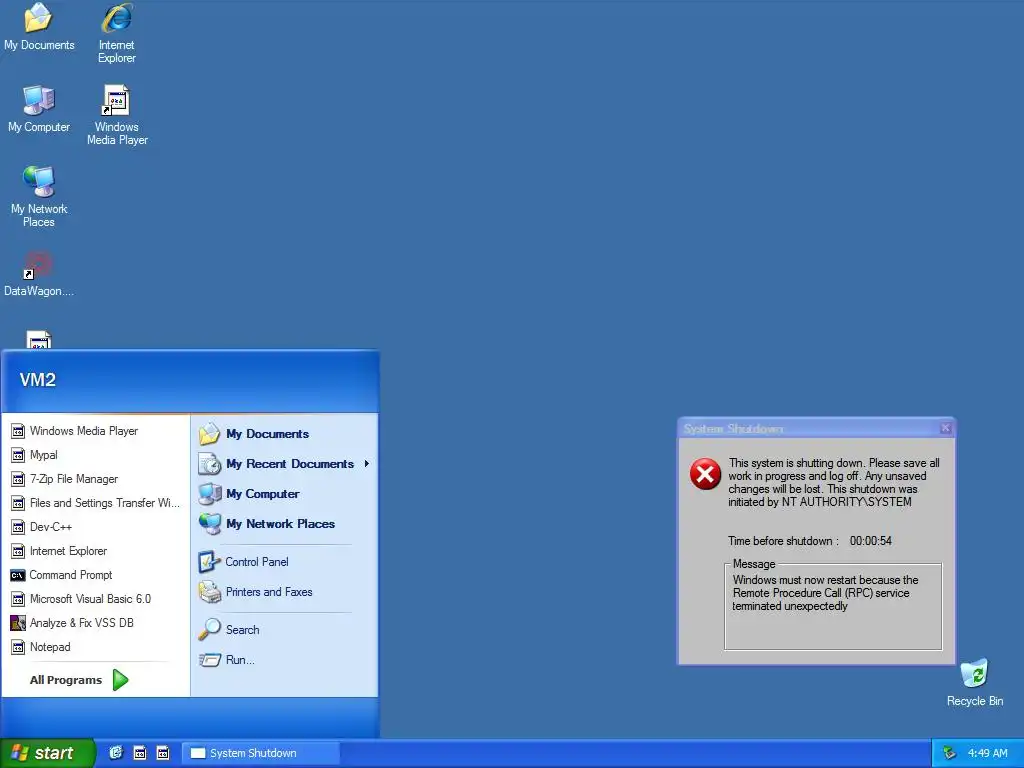The width and height of the screenshot is (1024, 768).
Task: Click the Microsoft Visual Basic 6.0 icon
Action: pos(18,599)
